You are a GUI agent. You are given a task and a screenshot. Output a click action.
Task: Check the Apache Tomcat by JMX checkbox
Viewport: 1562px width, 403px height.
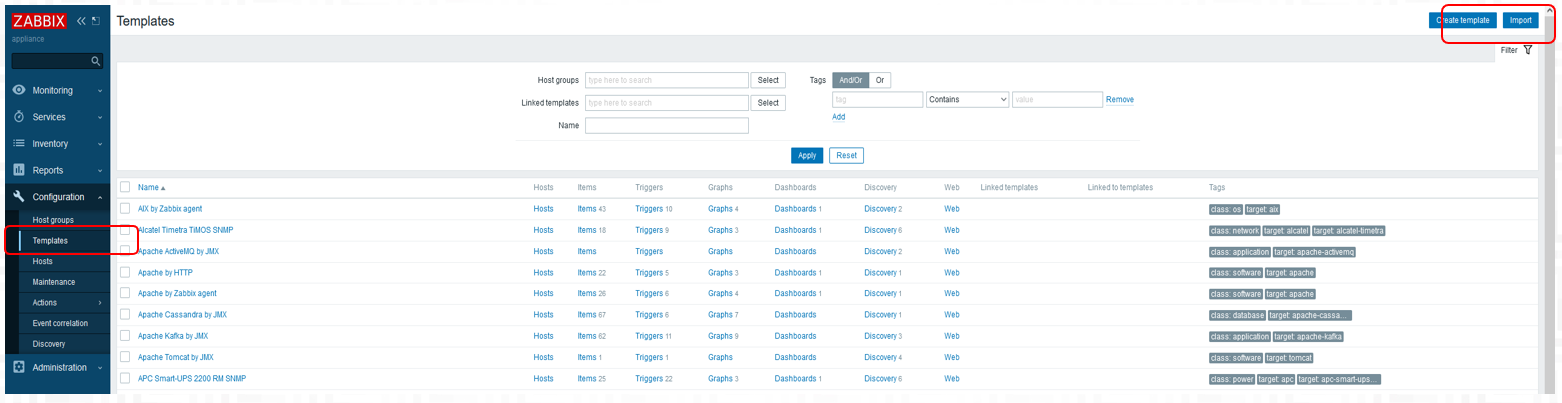pos(125,357)
